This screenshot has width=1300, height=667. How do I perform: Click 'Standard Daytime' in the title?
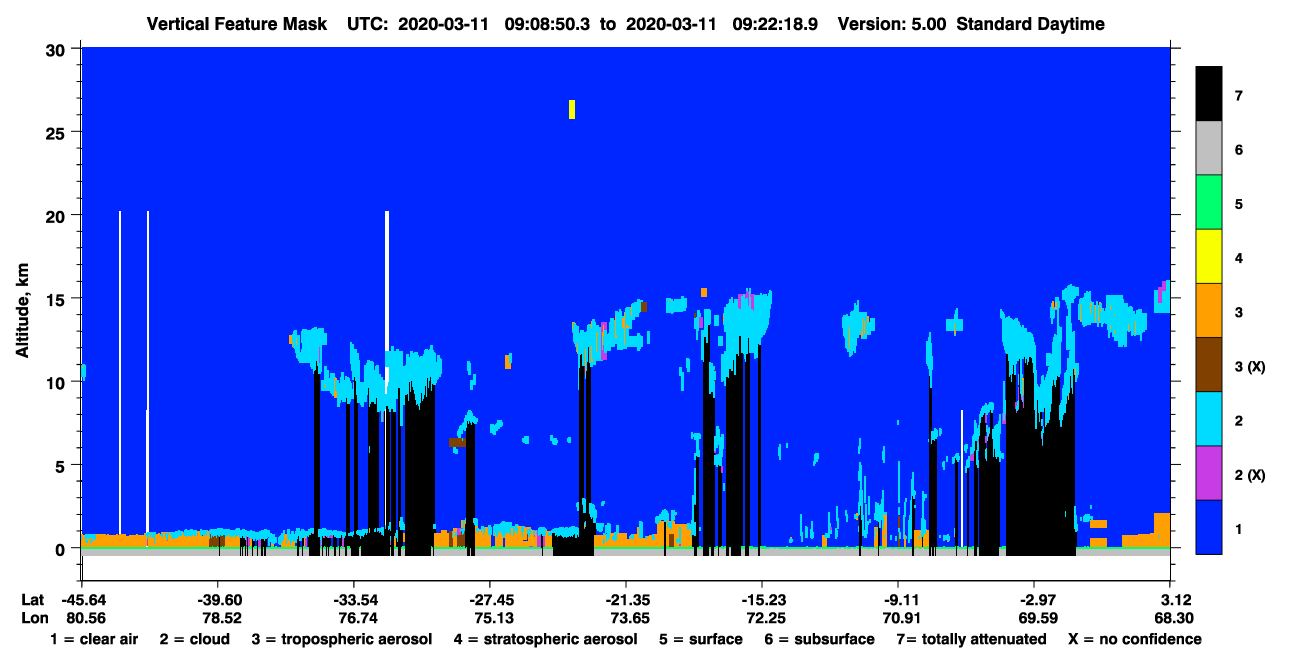(x=1030, y=24)
